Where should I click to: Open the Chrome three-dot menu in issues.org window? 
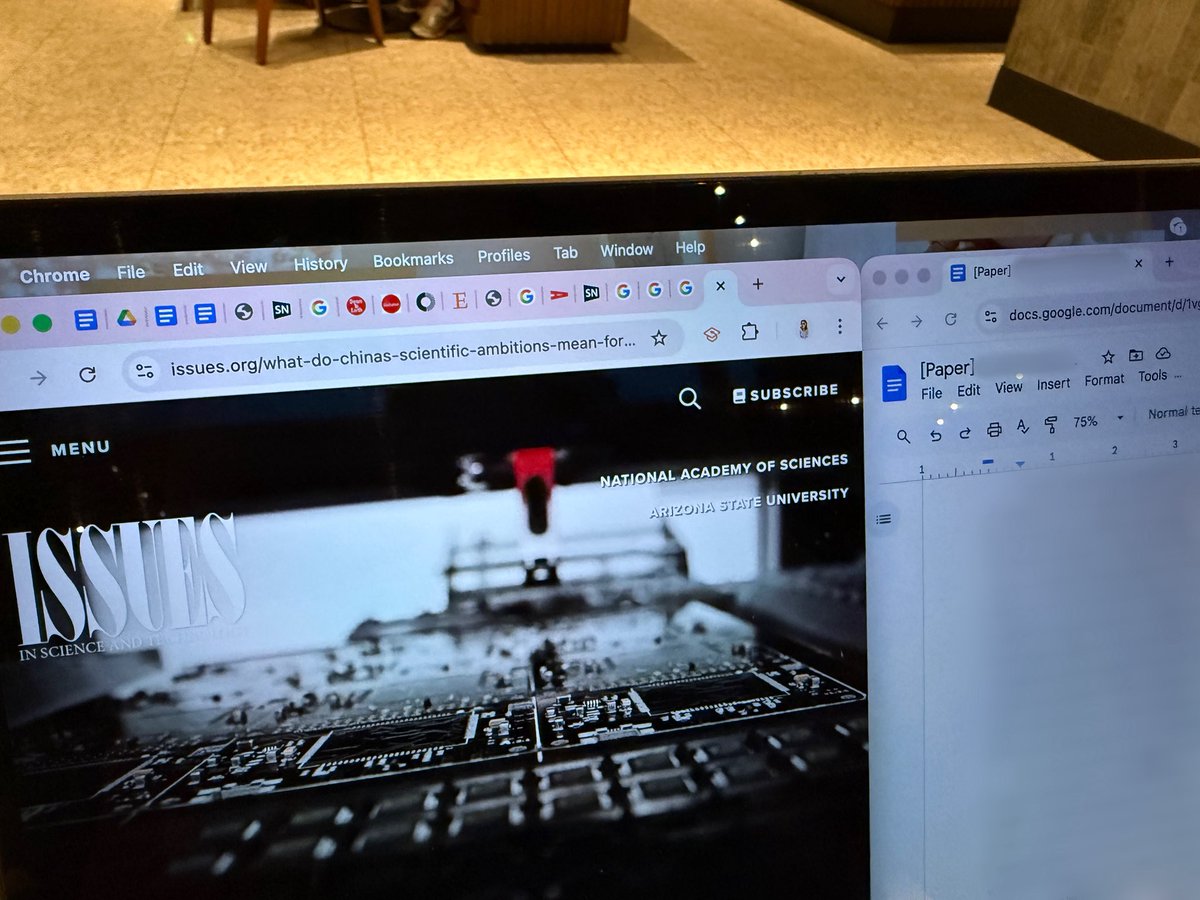(x=840, y=326)
